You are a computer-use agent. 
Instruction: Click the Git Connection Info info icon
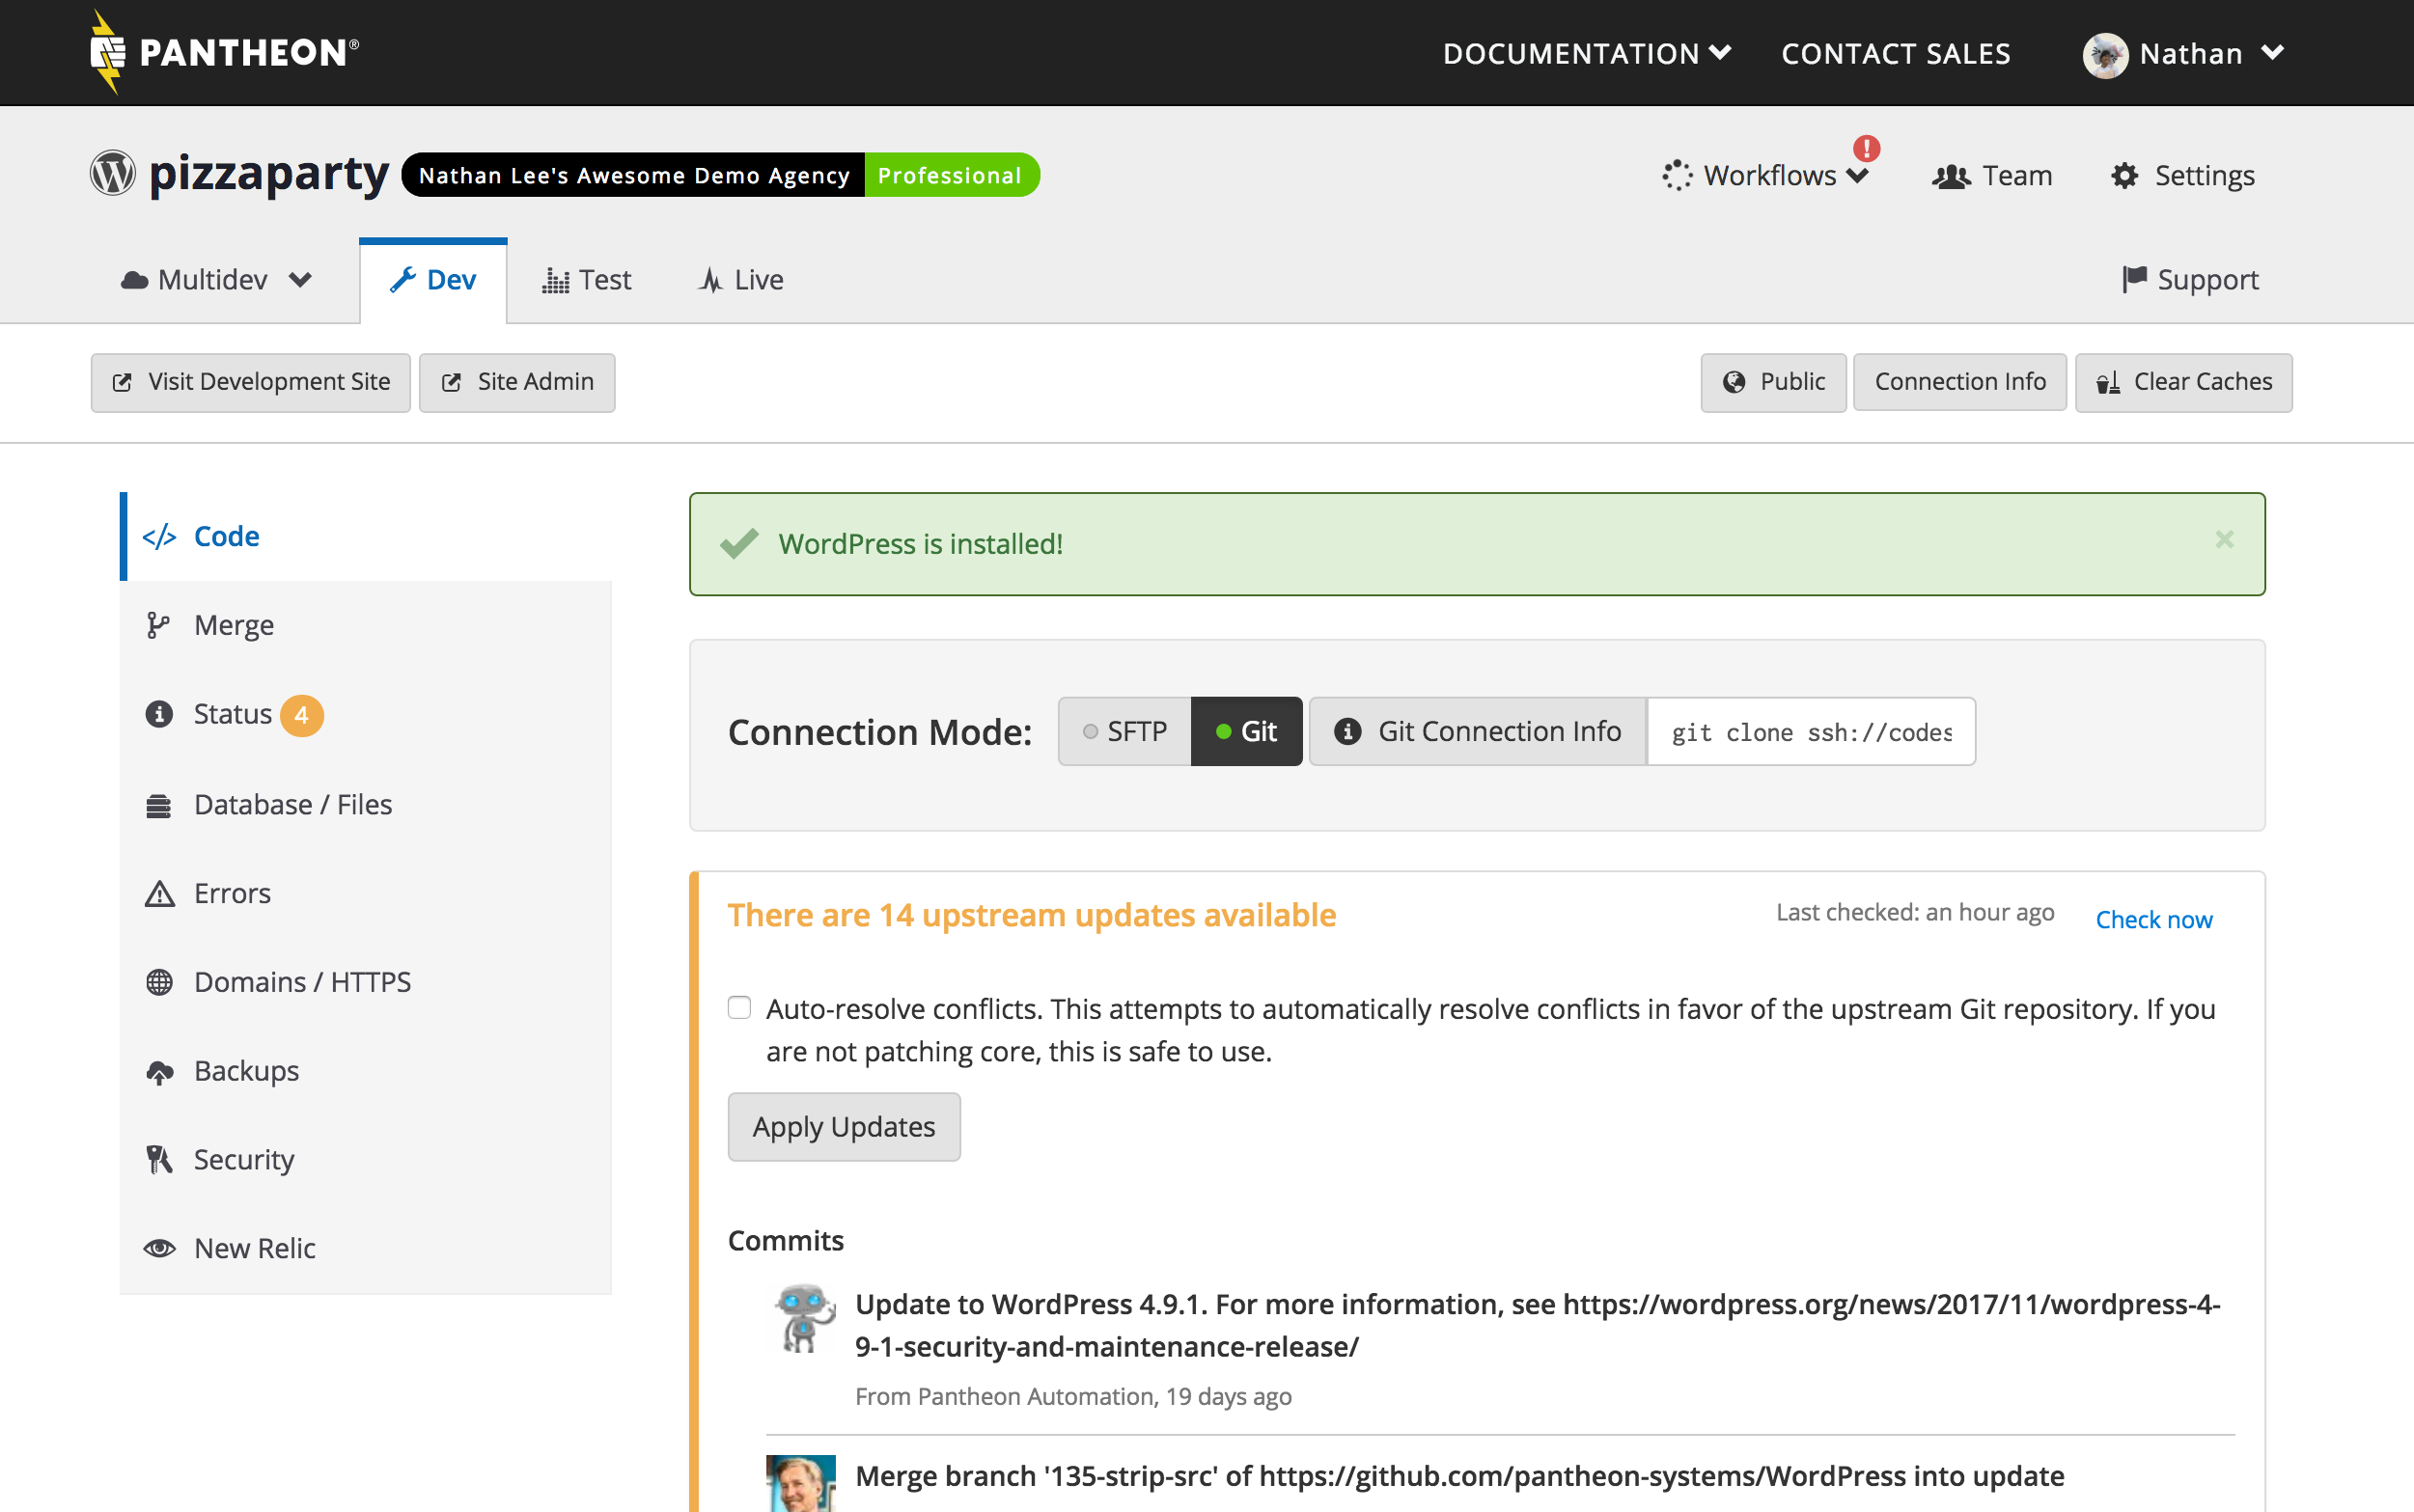[1347, 731]
